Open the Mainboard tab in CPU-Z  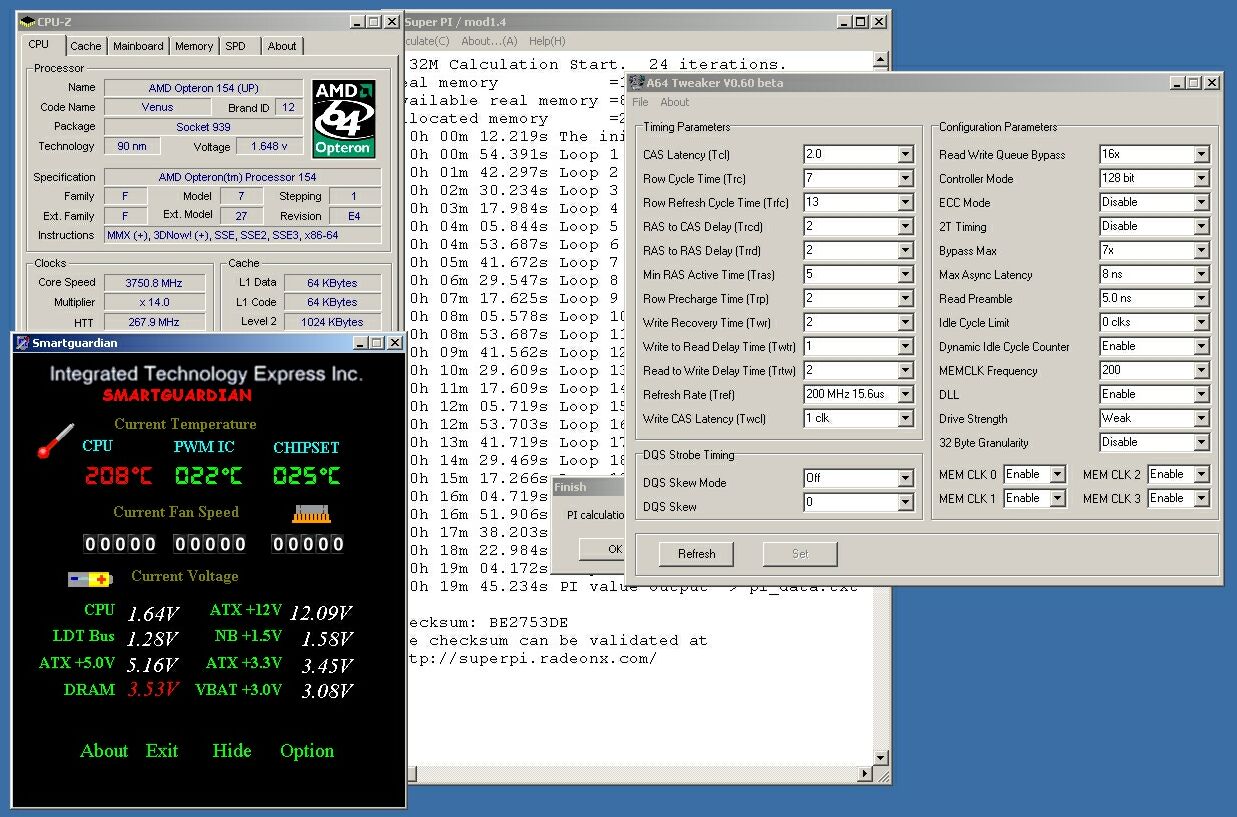pyautogui.click(x=138, y=46)
